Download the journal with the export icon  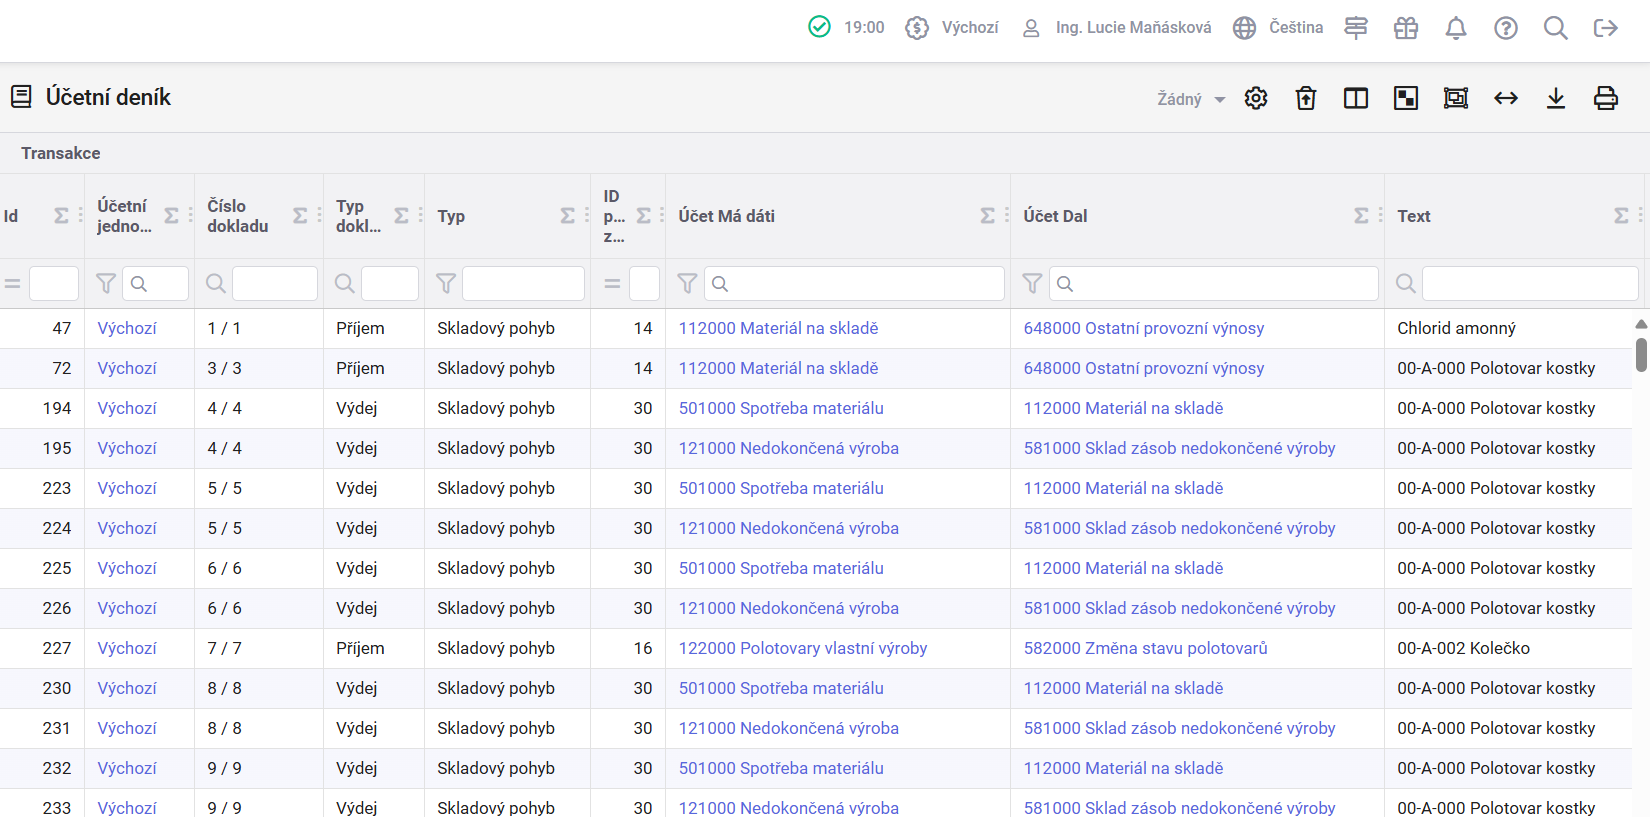1556,98
